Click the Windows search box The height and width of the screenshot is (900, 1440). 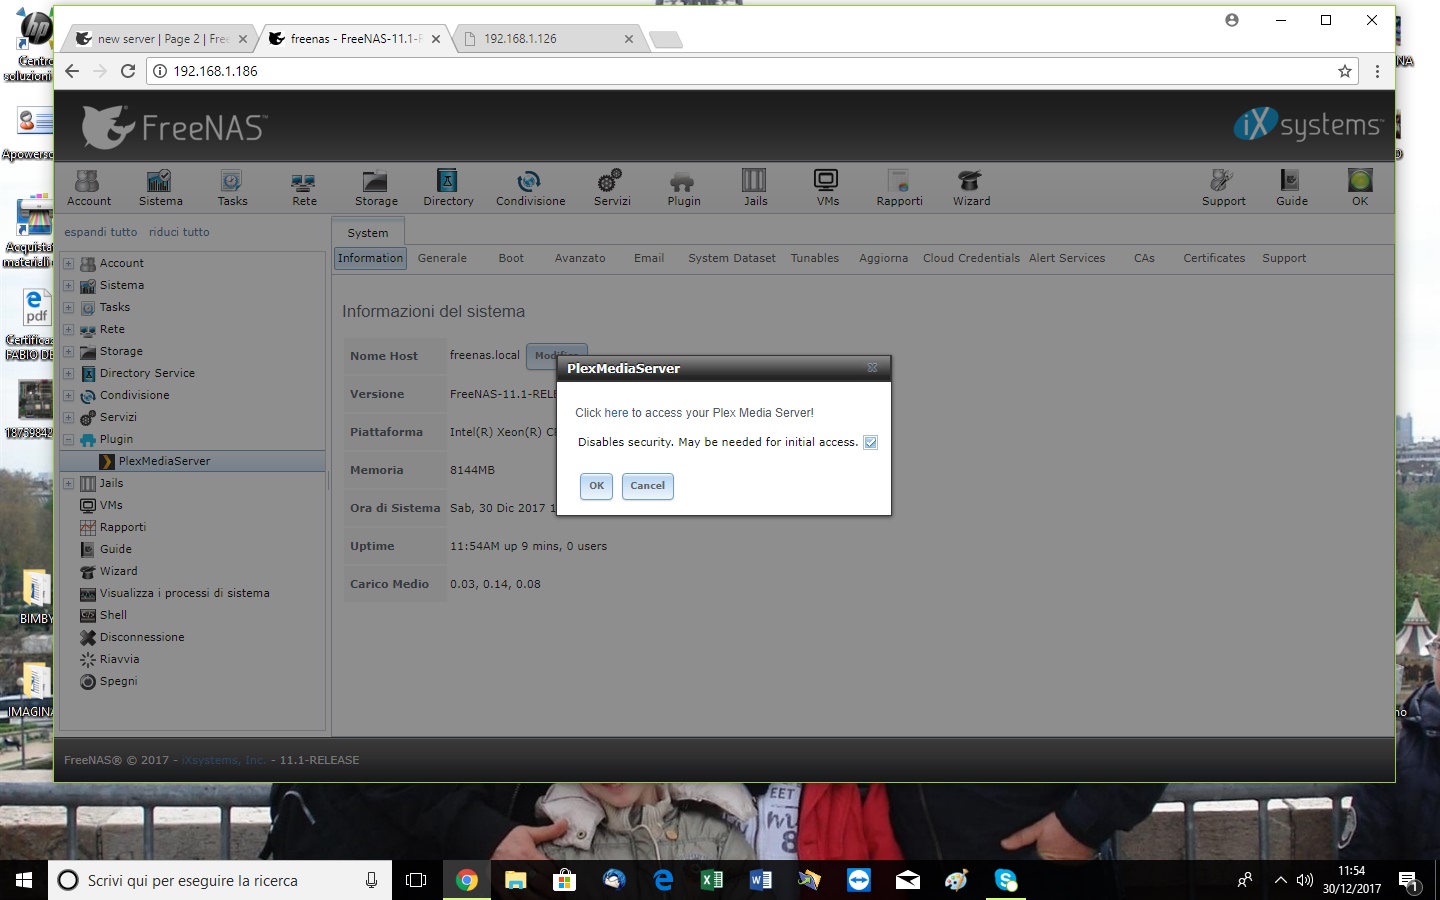[220, 880]
